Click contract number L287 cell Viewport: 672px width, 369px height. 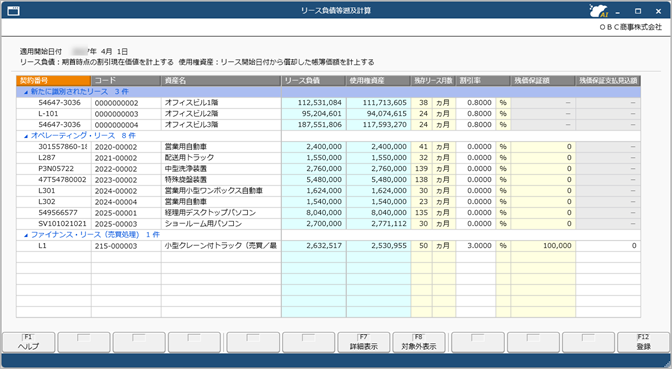54,158
